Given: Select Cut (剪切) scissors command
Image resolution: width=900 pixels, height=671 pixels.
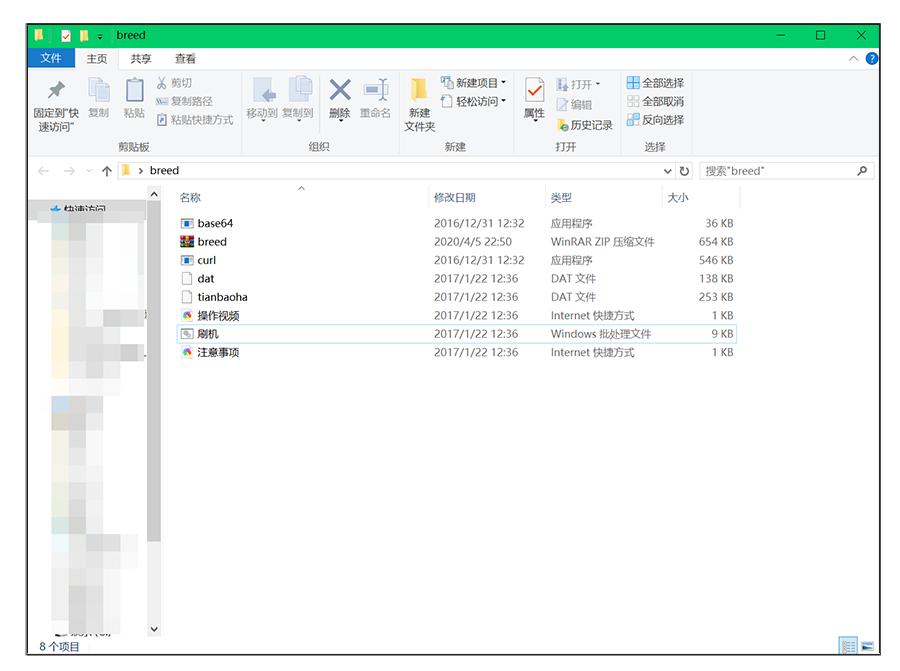Looking at the screenshot, I should (x=174, y=83).
